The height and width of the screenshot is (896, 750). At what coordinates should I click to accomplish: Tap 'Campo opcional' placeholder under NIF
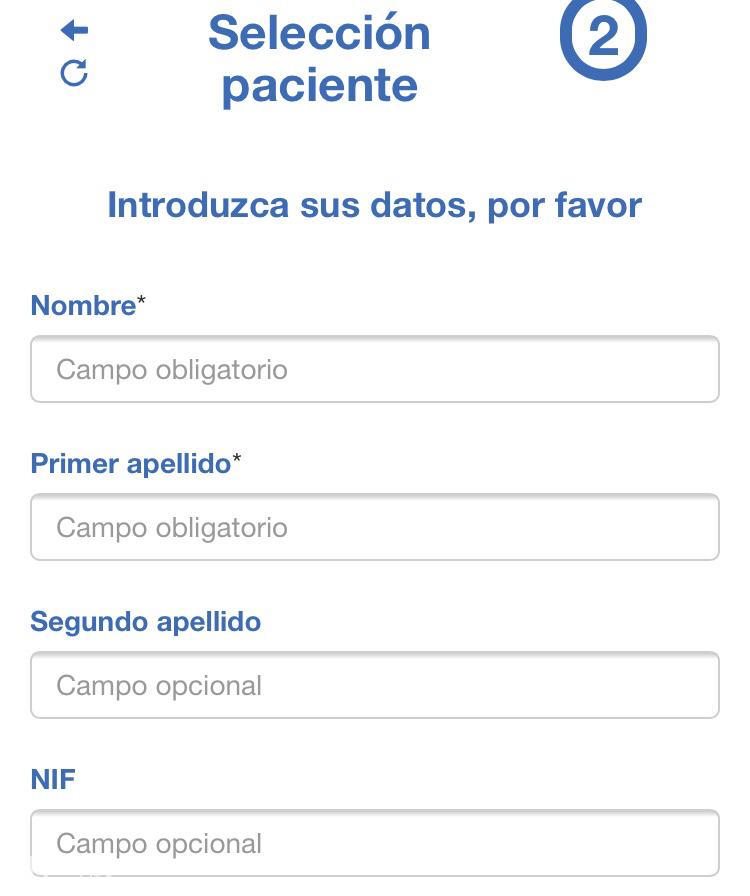[x=159, y=844]
